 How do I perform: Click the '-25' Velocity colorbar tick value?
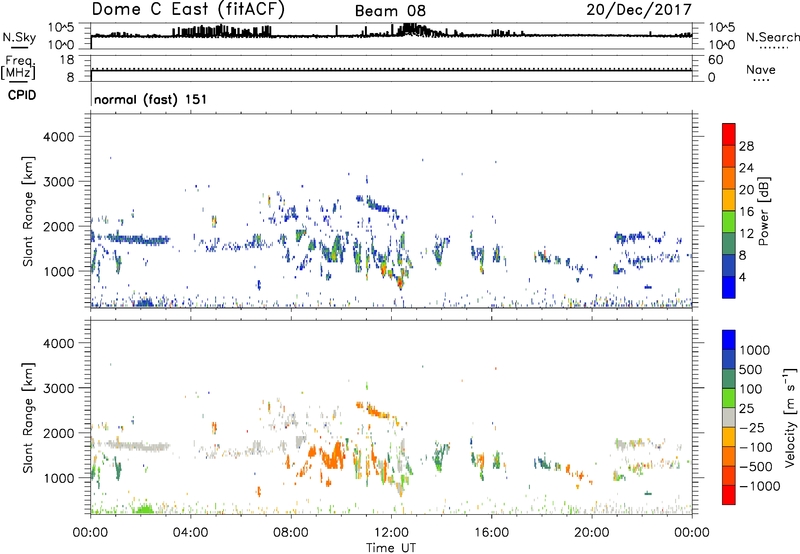click(752, 427)
